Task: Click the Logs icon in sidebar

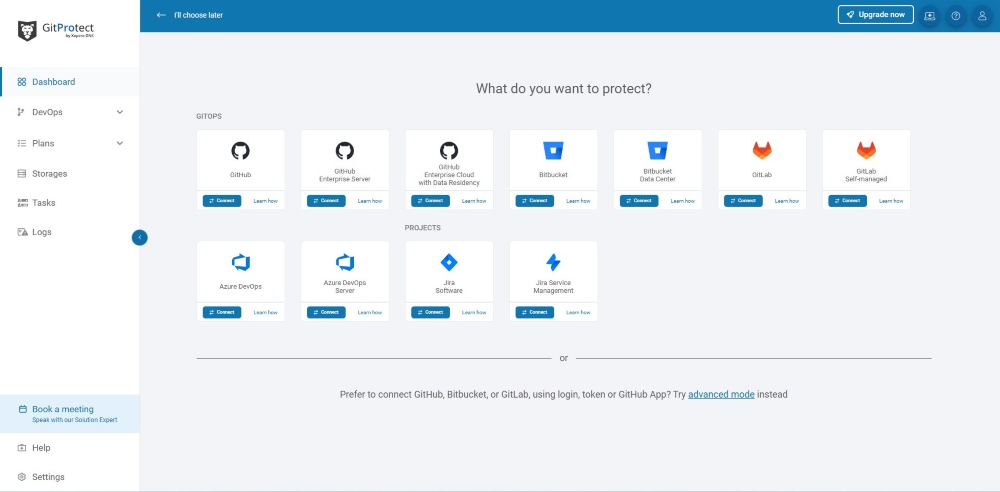Action: (22, 232)
